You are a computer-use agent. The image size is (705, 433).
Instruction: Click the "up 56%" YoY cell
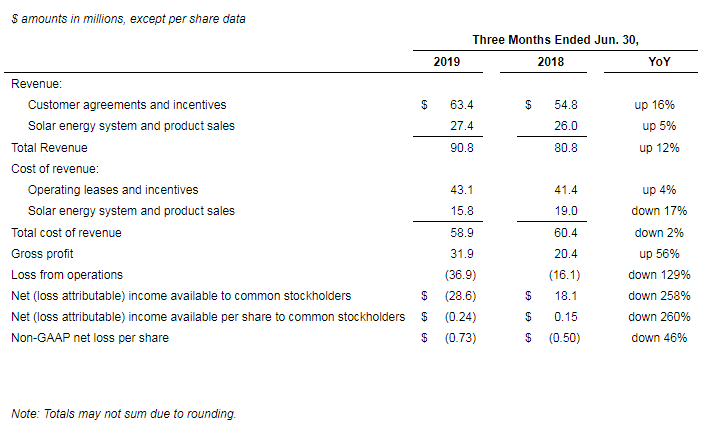pyautogui.click(x=659, y=254)
